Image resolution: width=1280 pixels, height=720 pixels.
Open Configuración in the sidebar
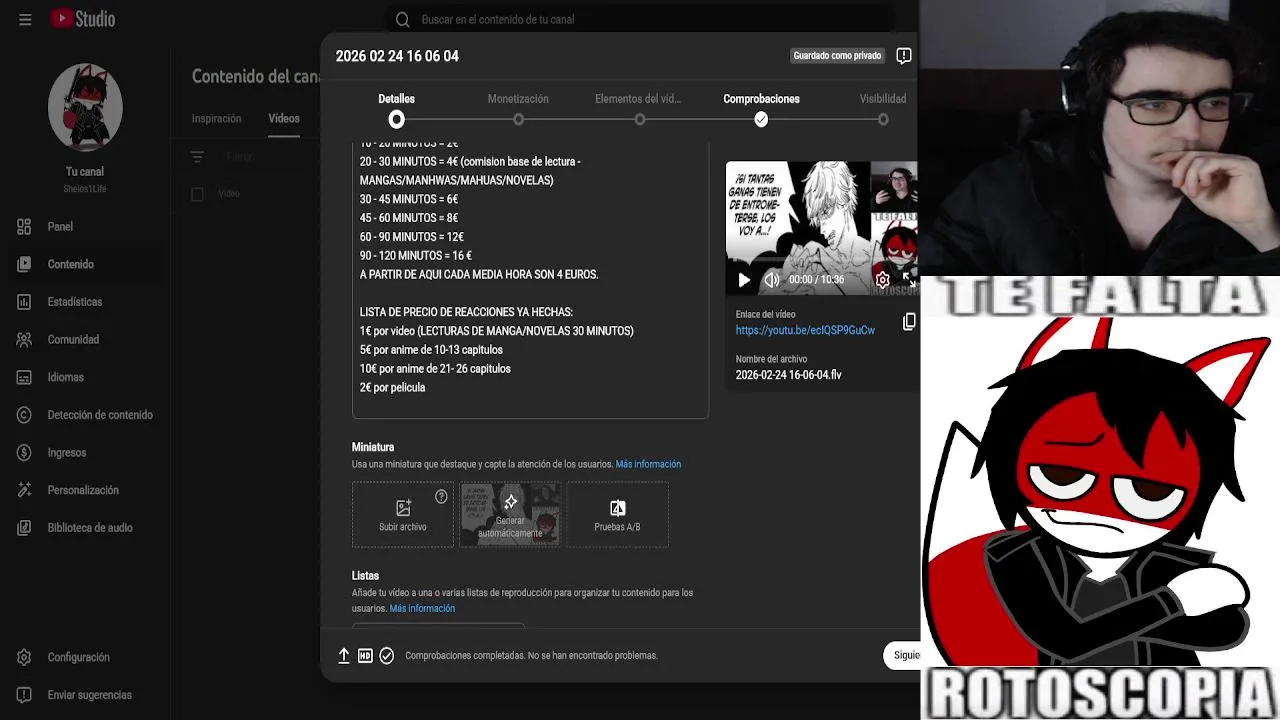[85, 657]
